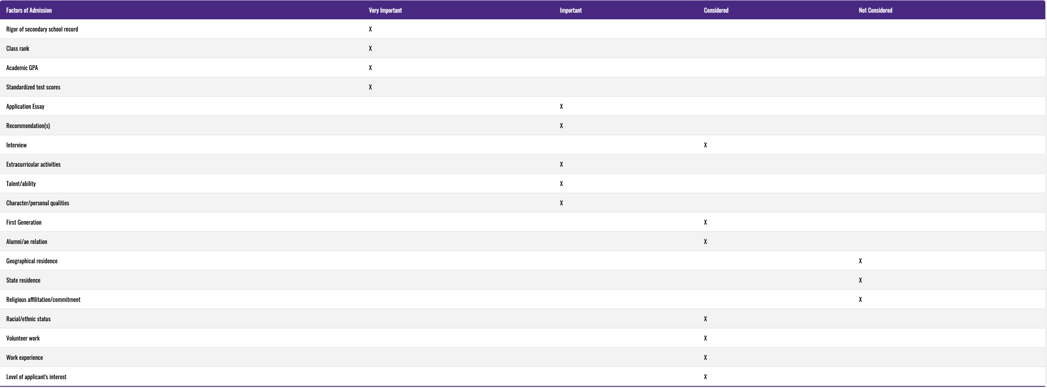Click the X mark in the Work experience row

click(705, 359)
